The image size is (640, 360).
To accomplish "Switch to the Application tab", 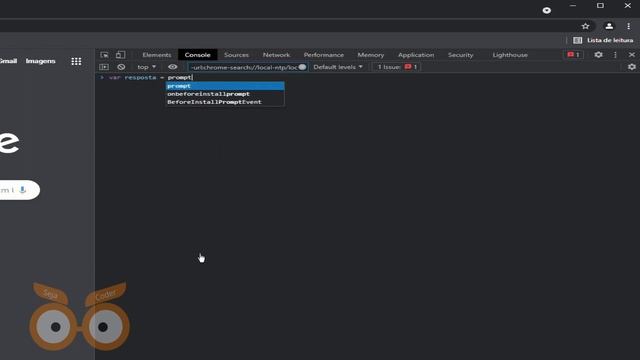I will point(416,55).
